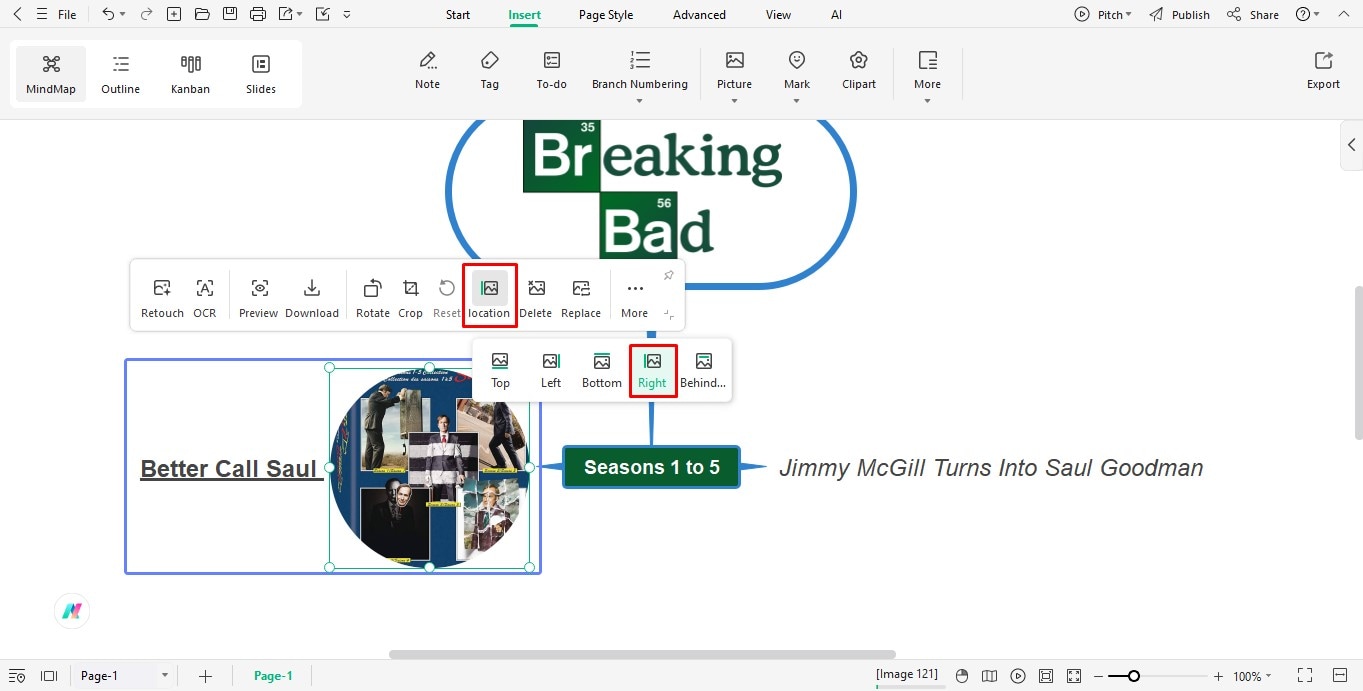Open the Pitch dropdown
This screenshot has height=691, width=1363.
tap(1103, 15)
